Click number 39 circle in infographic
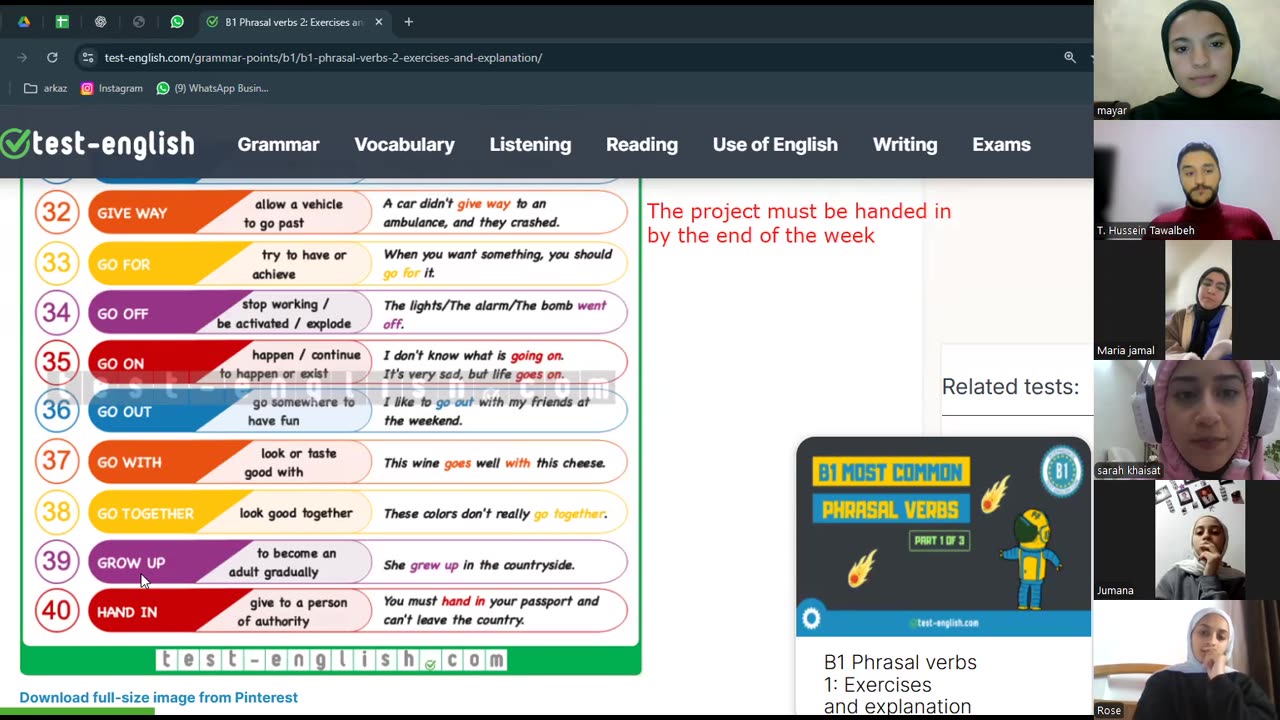 (57, 562)
